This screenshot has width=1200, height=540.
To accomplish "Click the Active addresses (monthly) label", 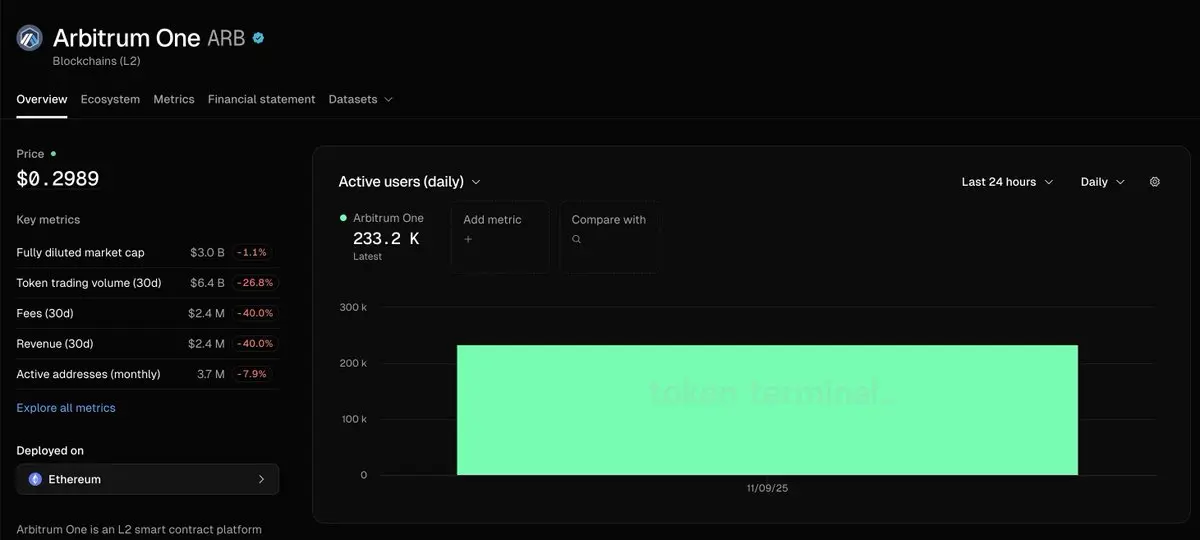I will pos(88,374).
